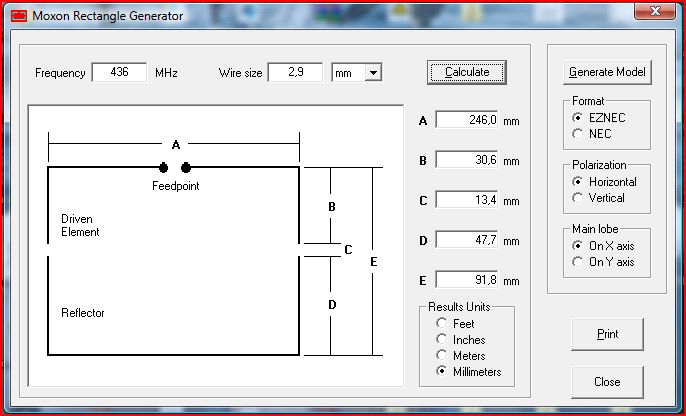
Task: Click the Close button
Action: click(607, 382)
